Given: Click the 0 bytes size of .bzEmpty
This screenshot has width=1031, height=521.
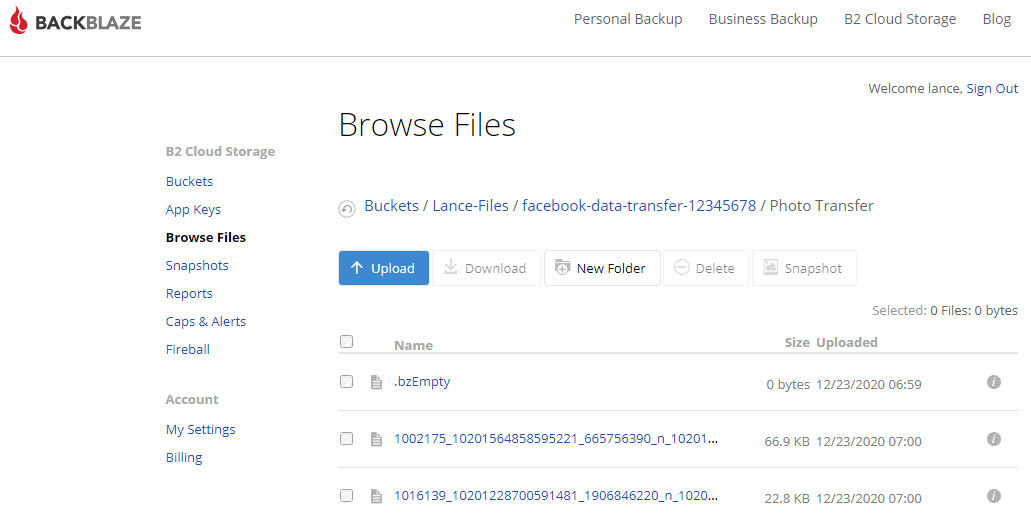Looking at the screenshot, I should (x=788, y=384).
